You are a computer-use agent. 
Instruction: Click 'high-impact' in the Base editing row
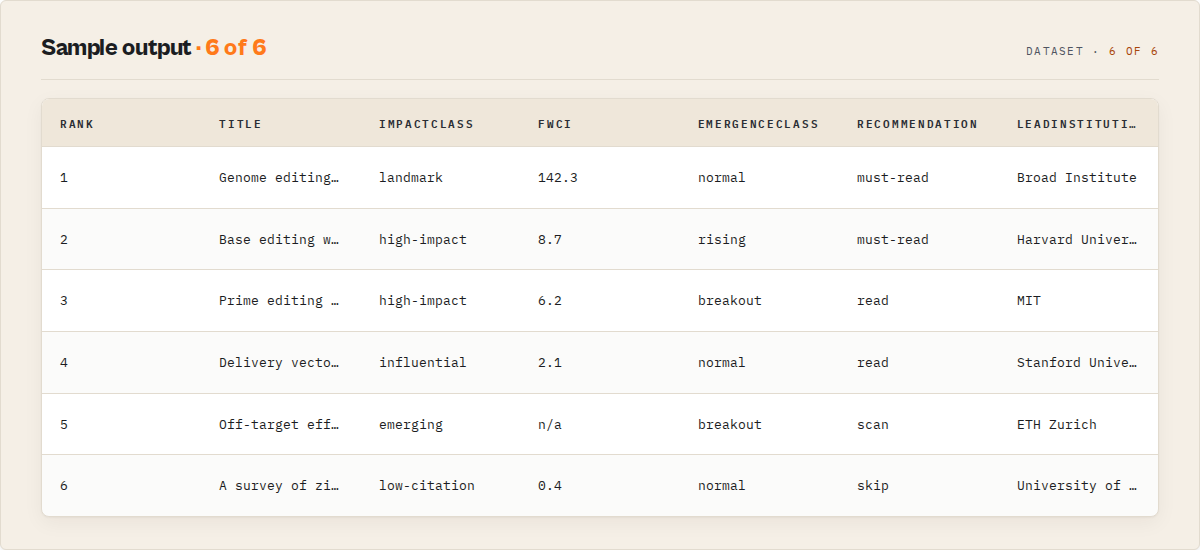[x=423, y=240]
